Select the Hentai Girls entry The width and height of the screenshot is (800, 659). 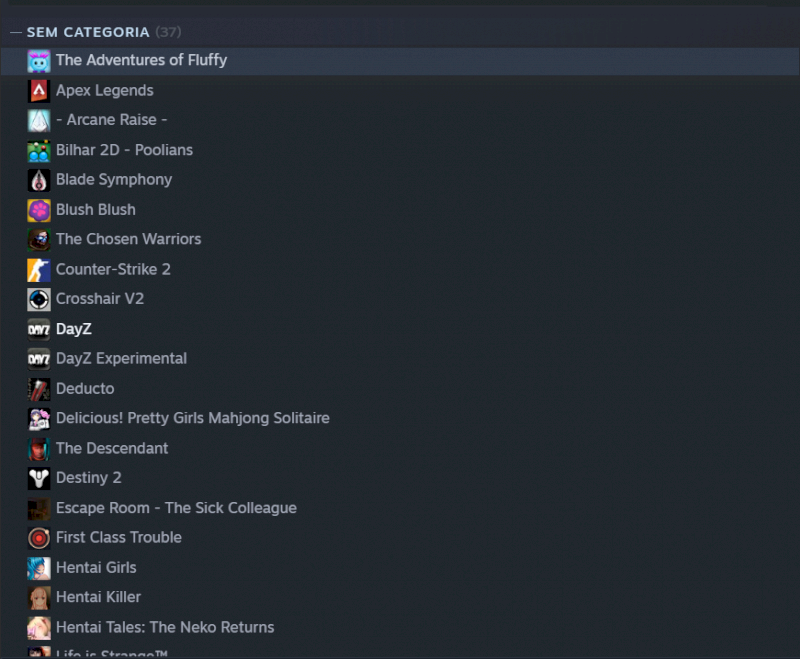[x=96, y=568]
